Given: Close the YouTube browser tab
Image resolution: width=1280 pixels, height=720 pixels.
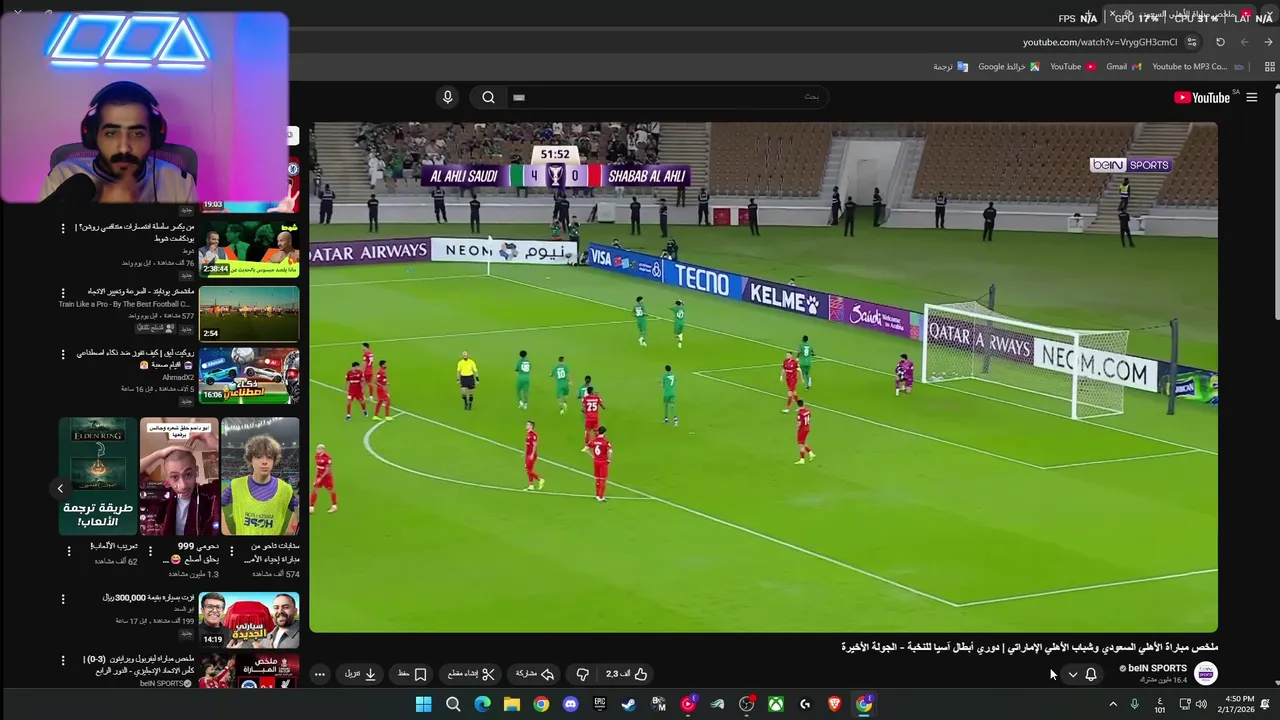Looking at the screenshot, I should point(1112,14).
